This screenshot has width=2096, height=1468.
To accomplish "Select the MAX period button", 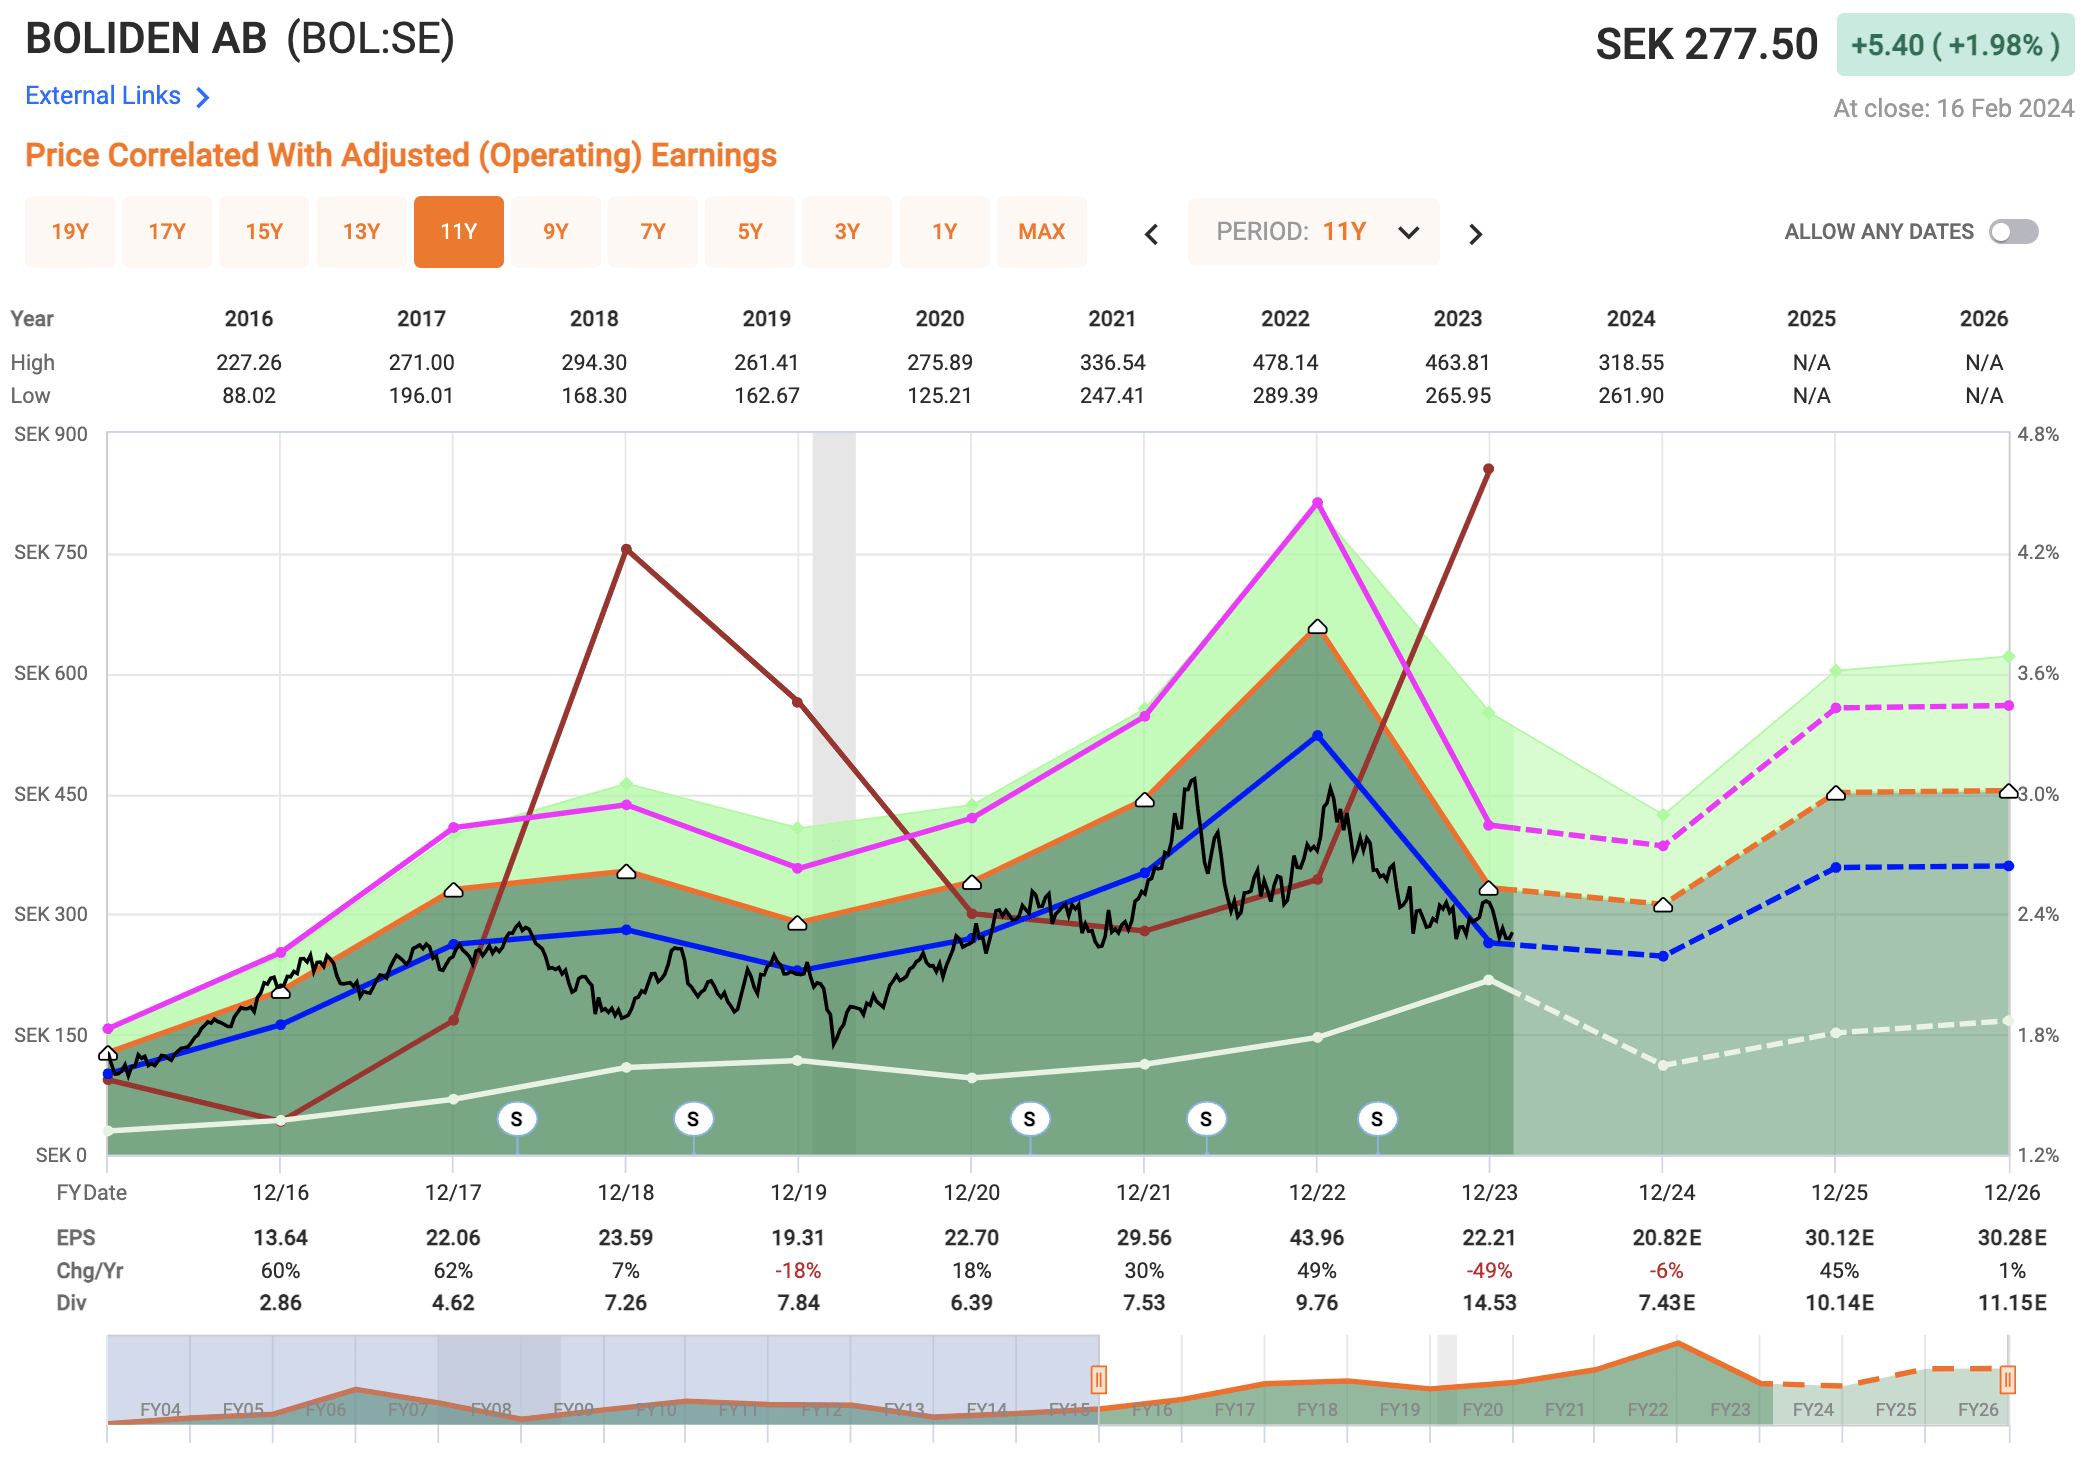I will (x=1042, y=231).
